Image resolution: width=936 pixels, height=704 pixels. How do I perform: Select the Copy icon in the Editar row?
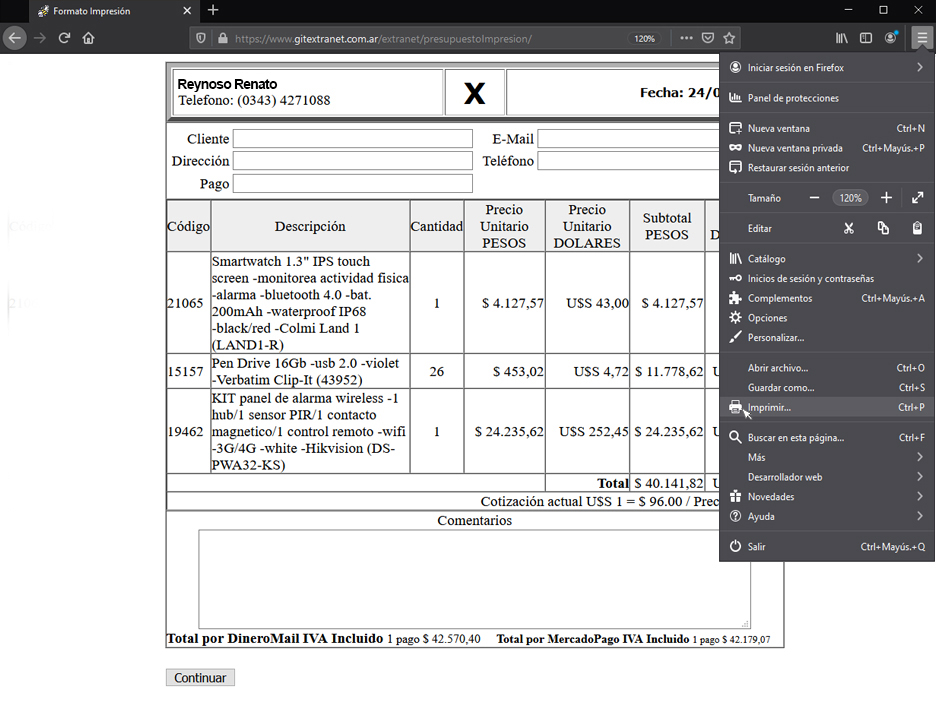pos(881,228)
